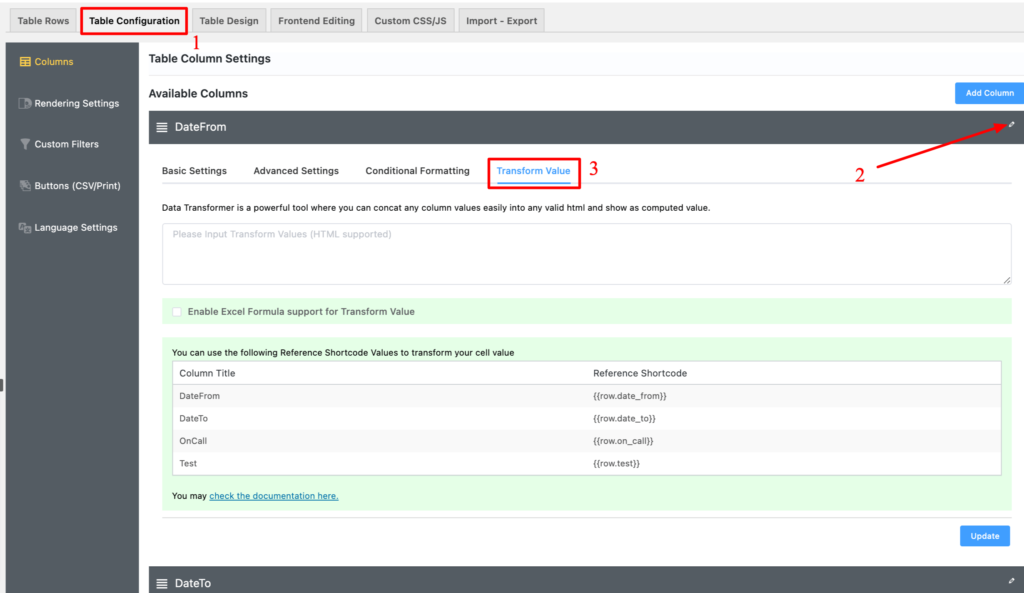Click the Custom Filters funnel icon

[x=26, y=144]
